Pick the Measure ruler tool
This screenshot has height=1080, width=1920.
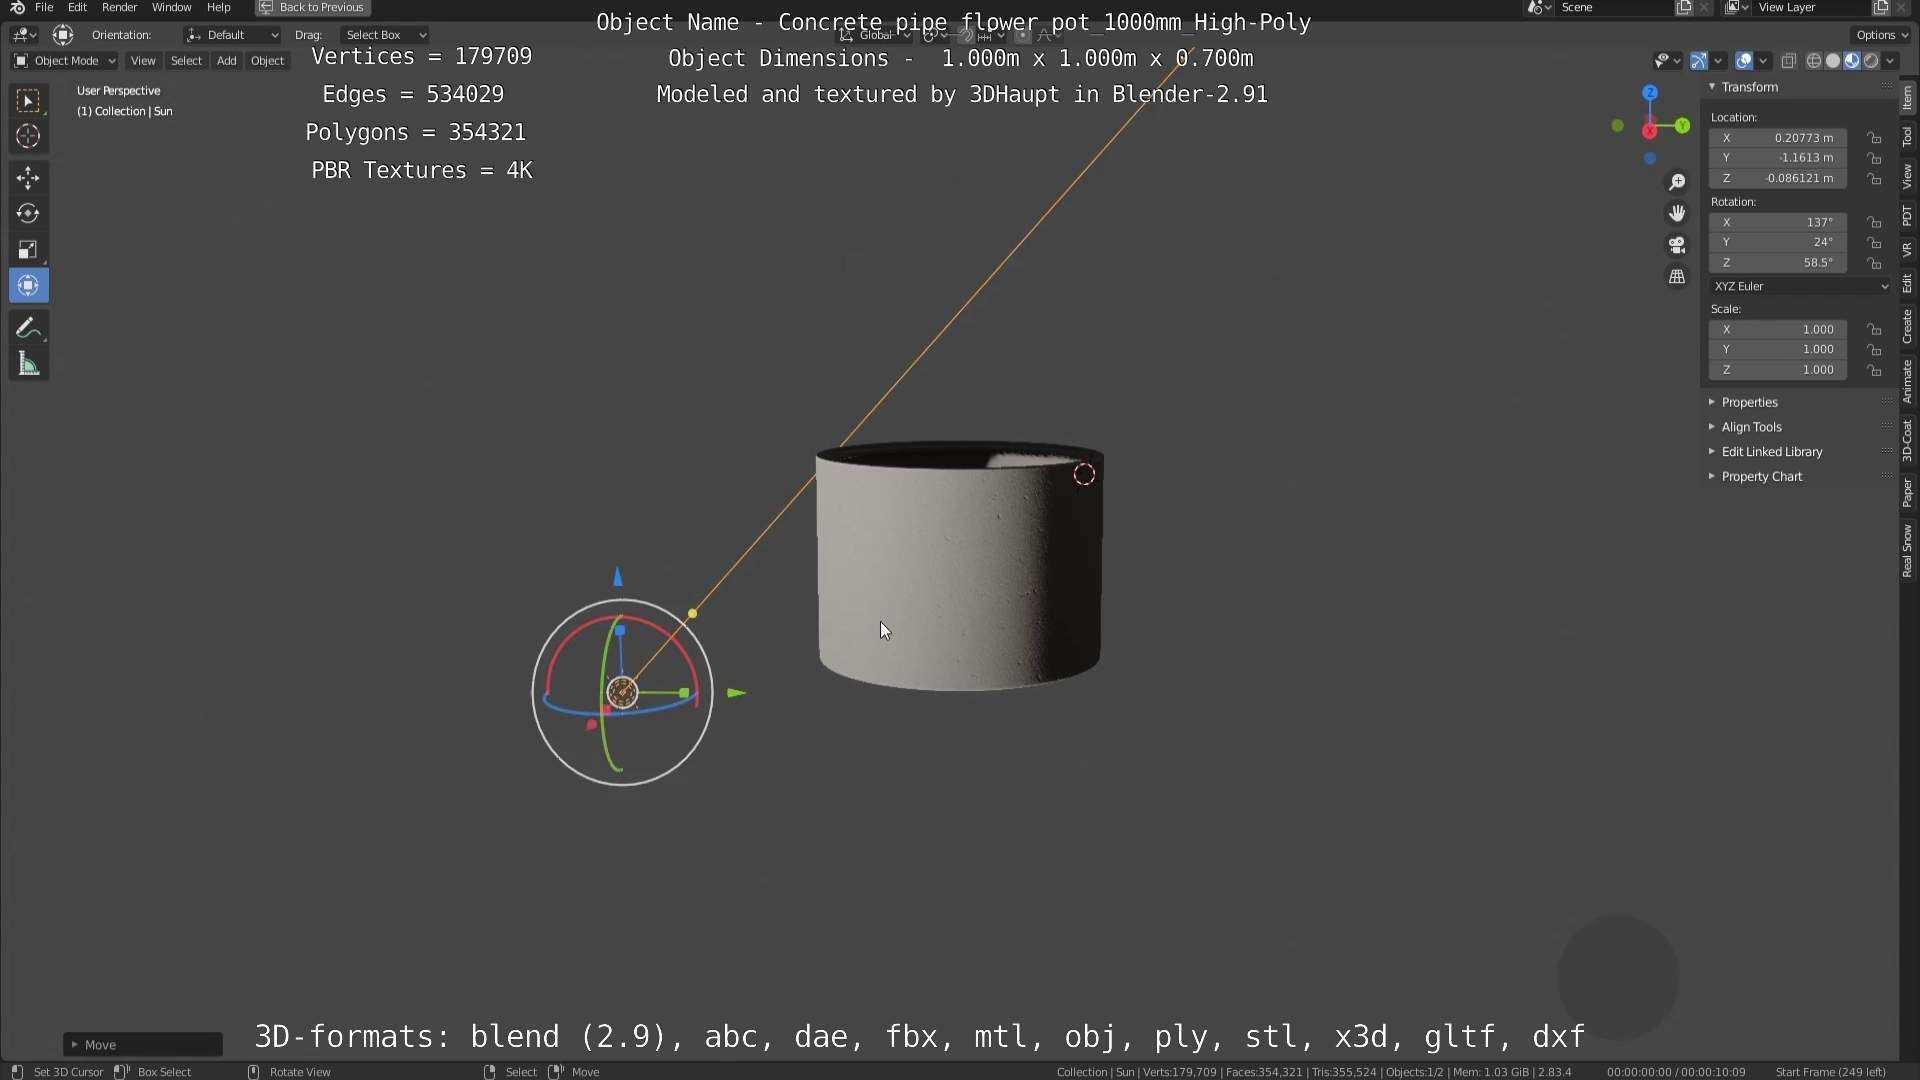tap(28, 364)
